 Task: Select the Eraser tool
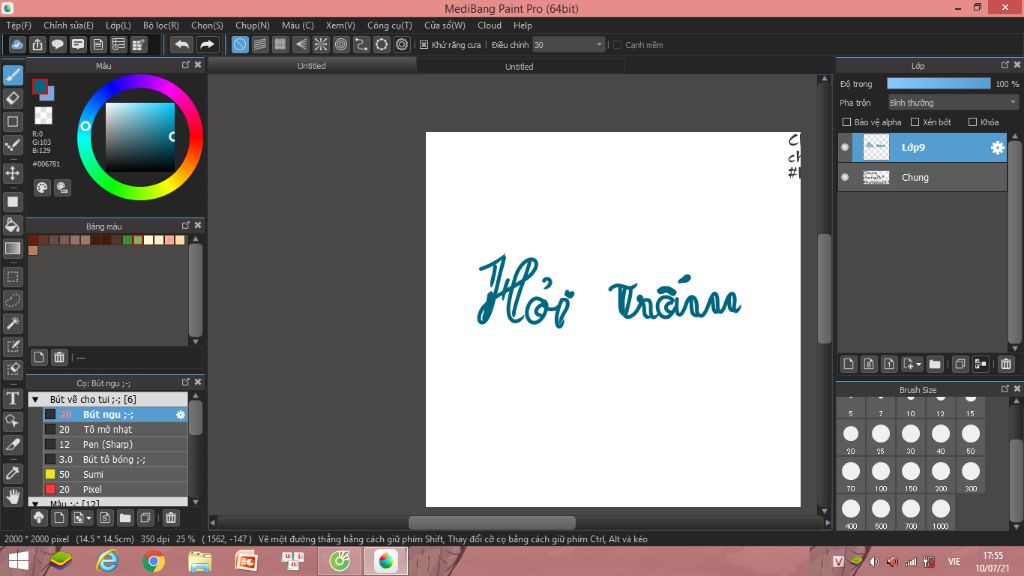click(13, 98)
